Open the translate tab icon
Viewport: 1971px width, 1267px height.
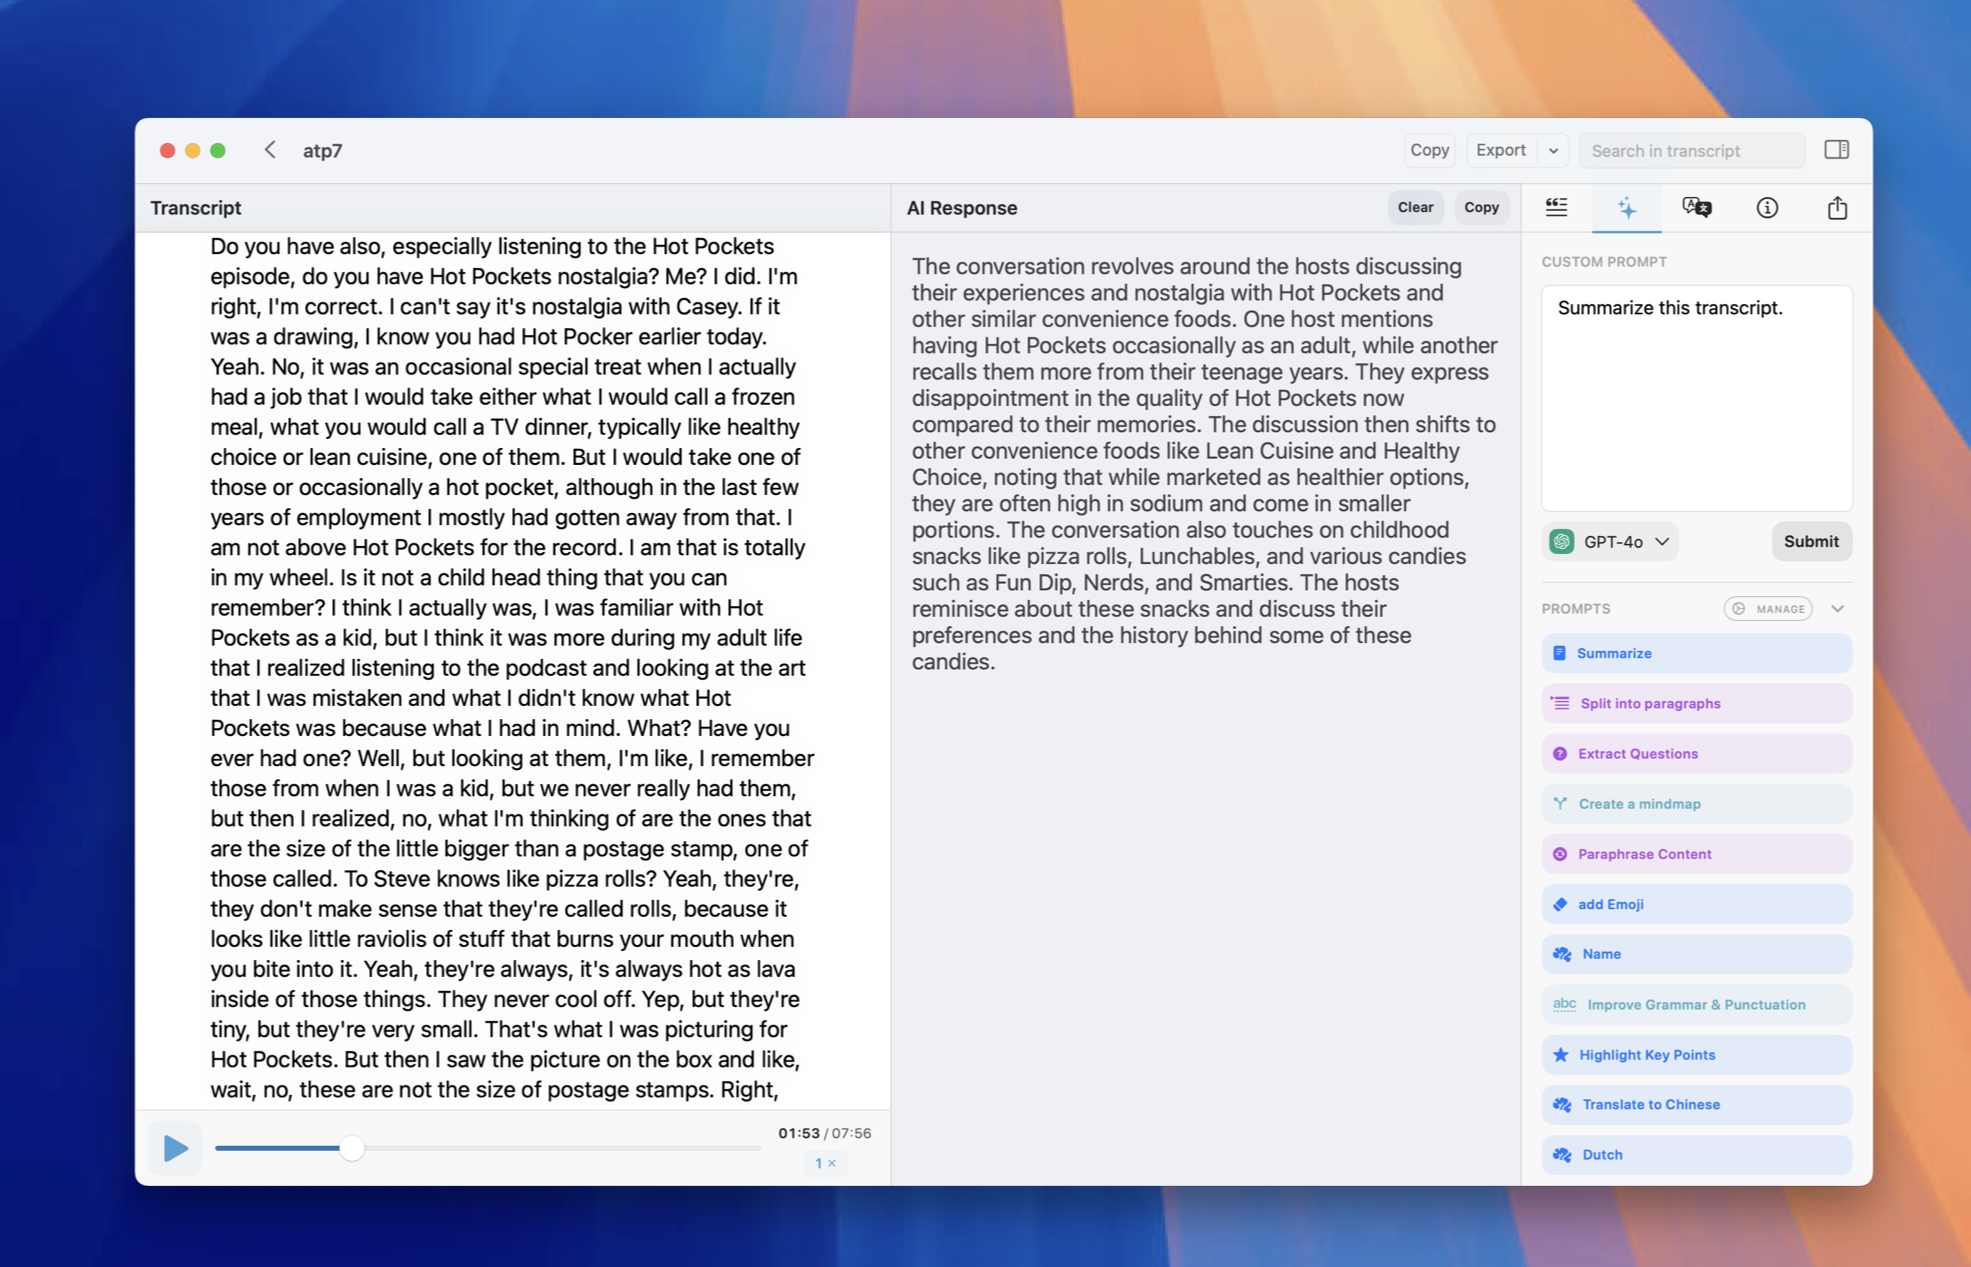(x=1697, y=208)
